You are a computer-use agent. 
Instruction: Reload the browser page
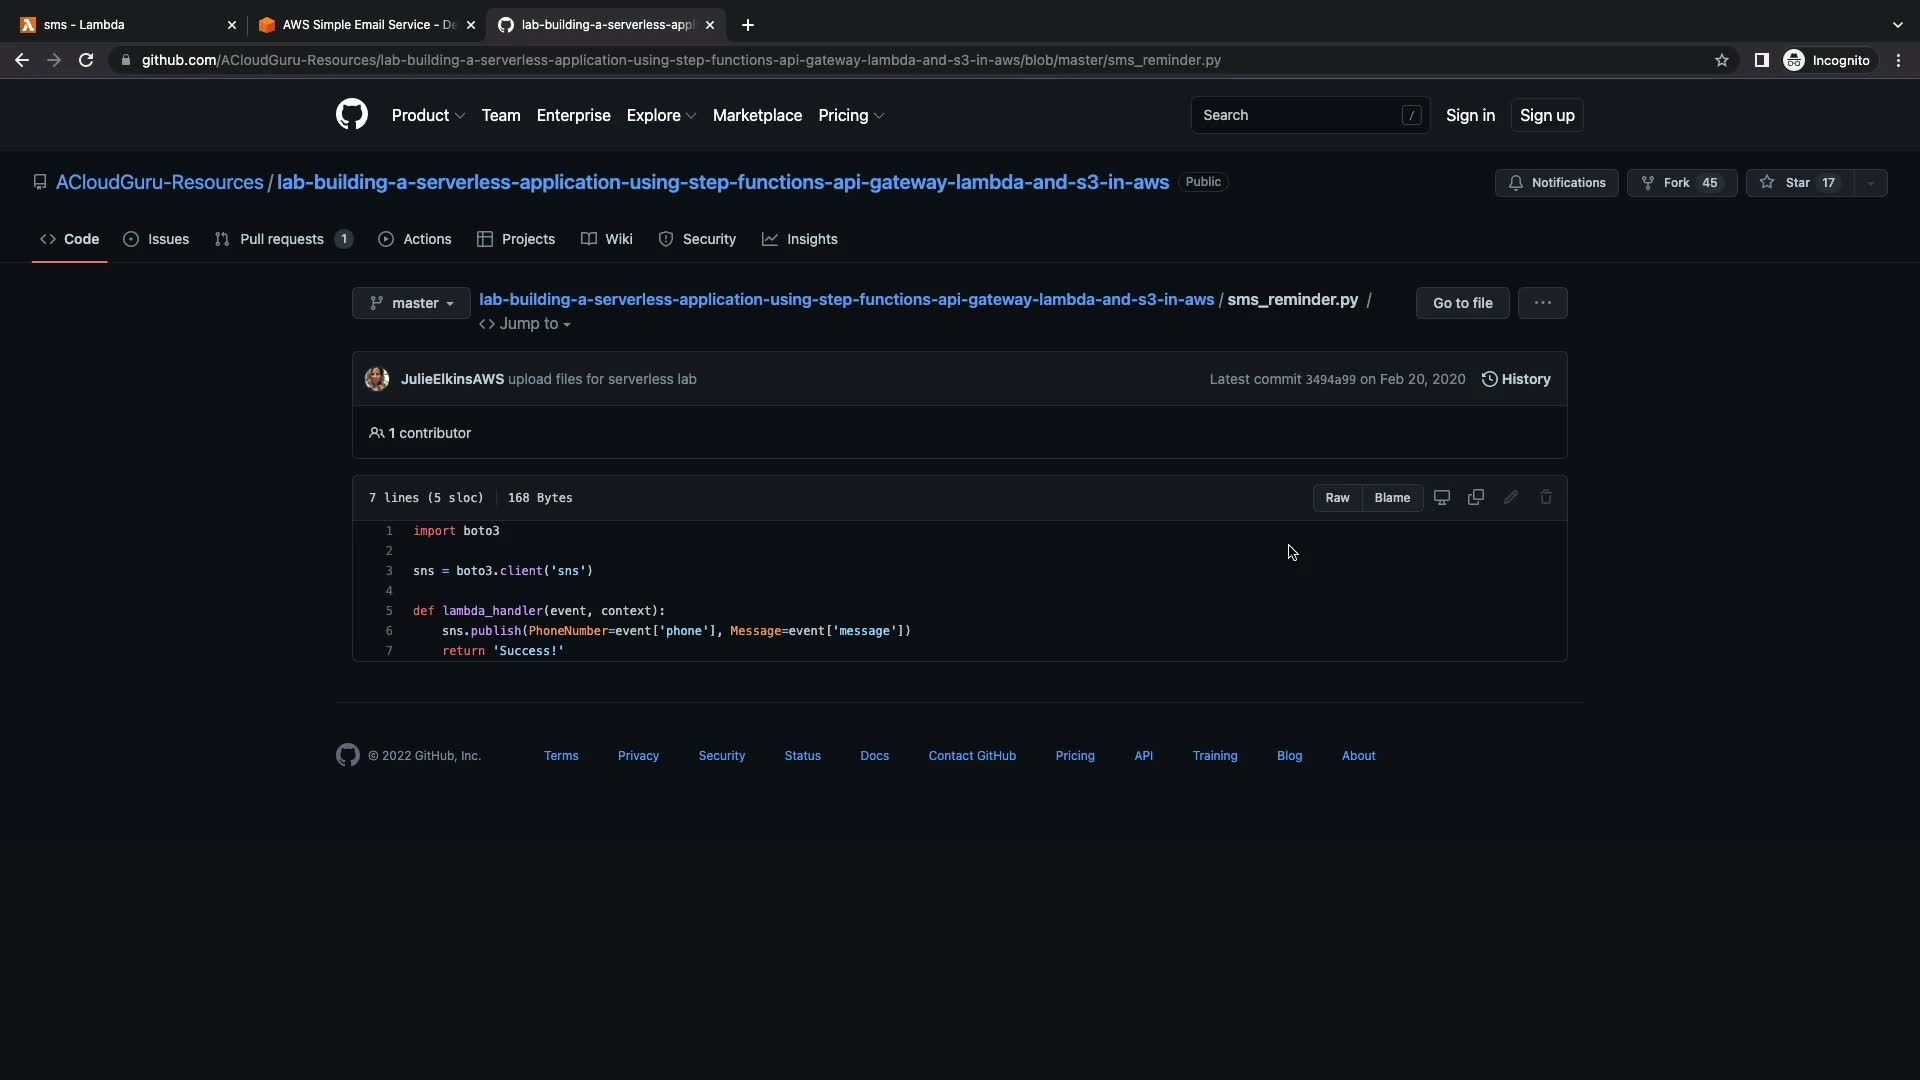pyautogui.click(x=86, y=60)
